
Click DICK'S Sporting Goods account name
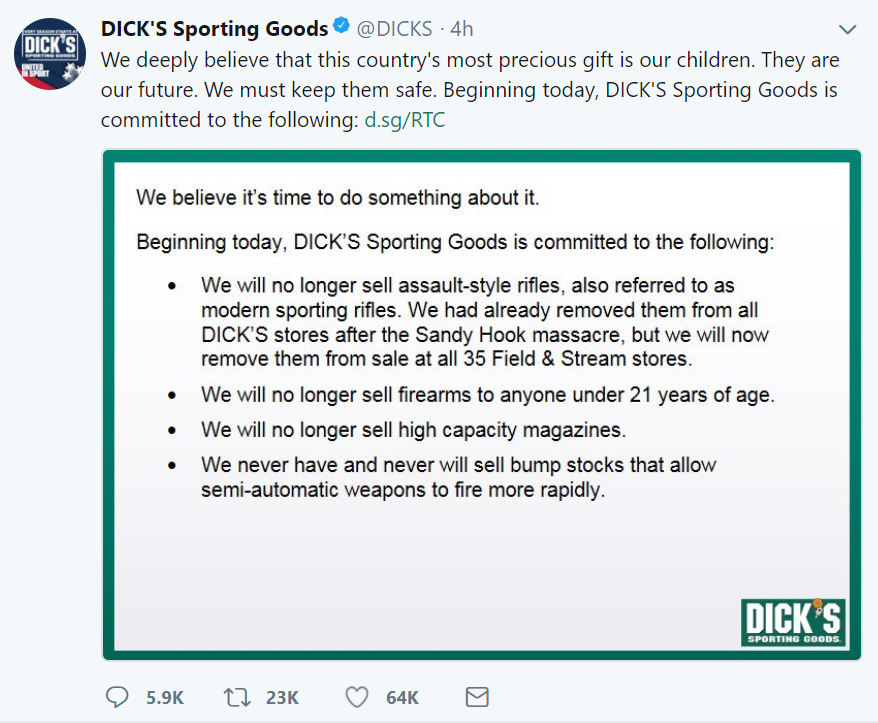[214, 29]
